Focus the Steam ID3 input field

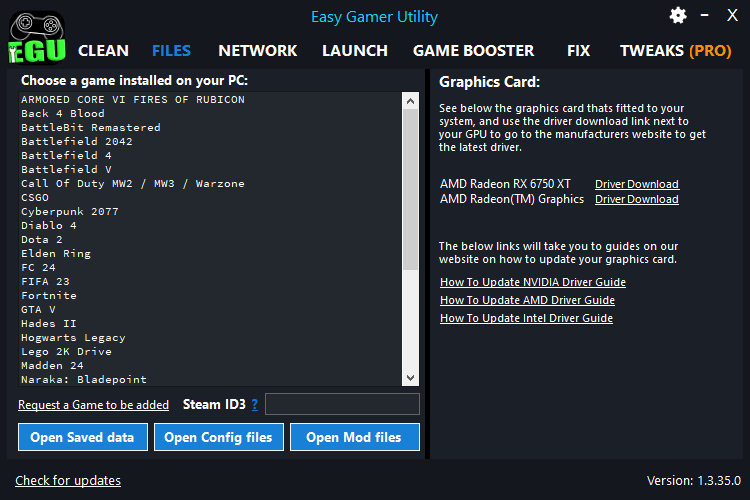click(342, 404)
